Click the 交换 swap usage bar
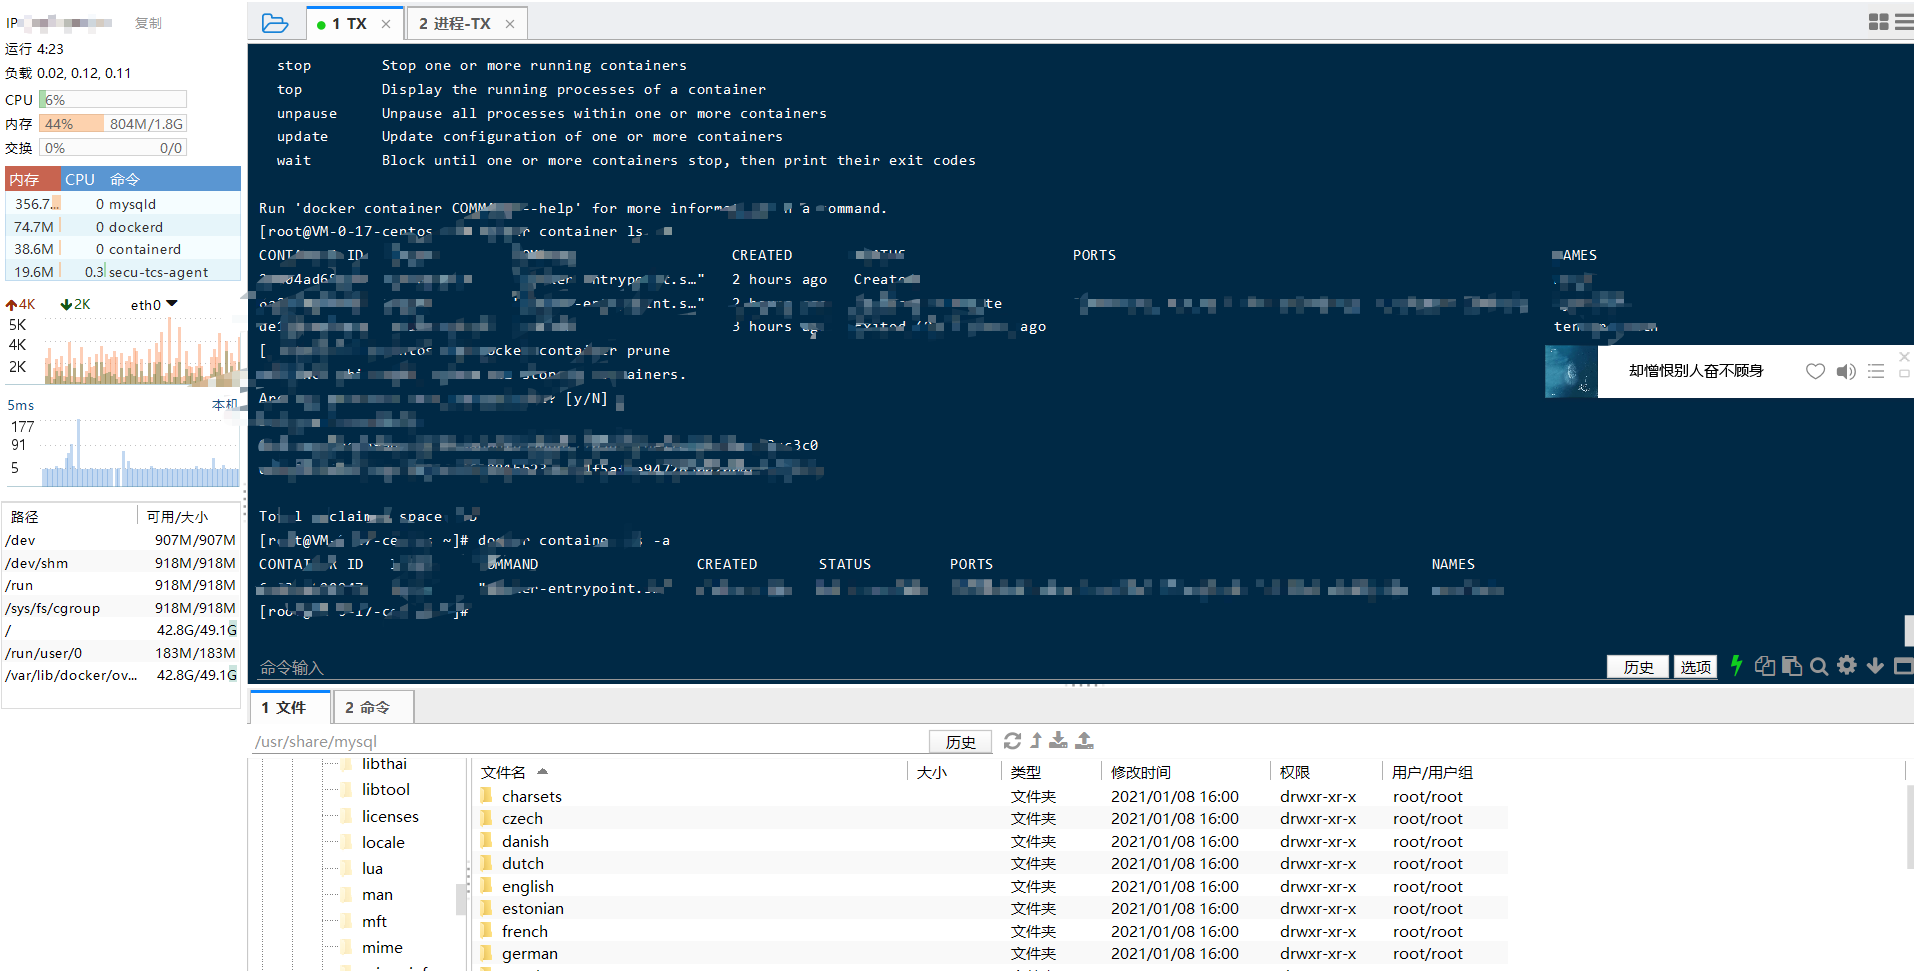1914x971 pixels. (113, 147)
